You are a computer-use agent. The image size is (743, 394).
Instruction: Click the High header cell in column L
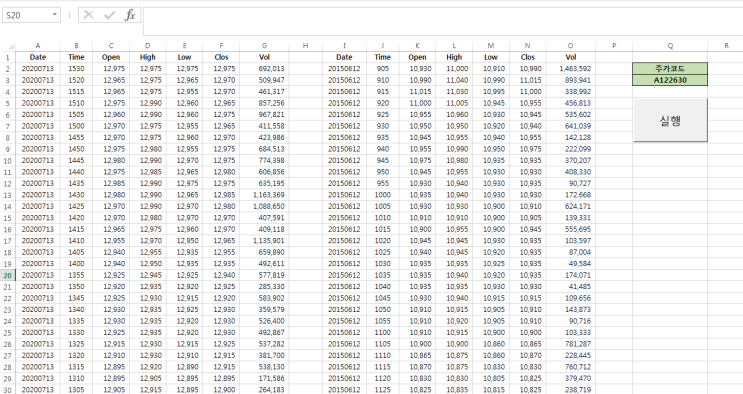454,57
